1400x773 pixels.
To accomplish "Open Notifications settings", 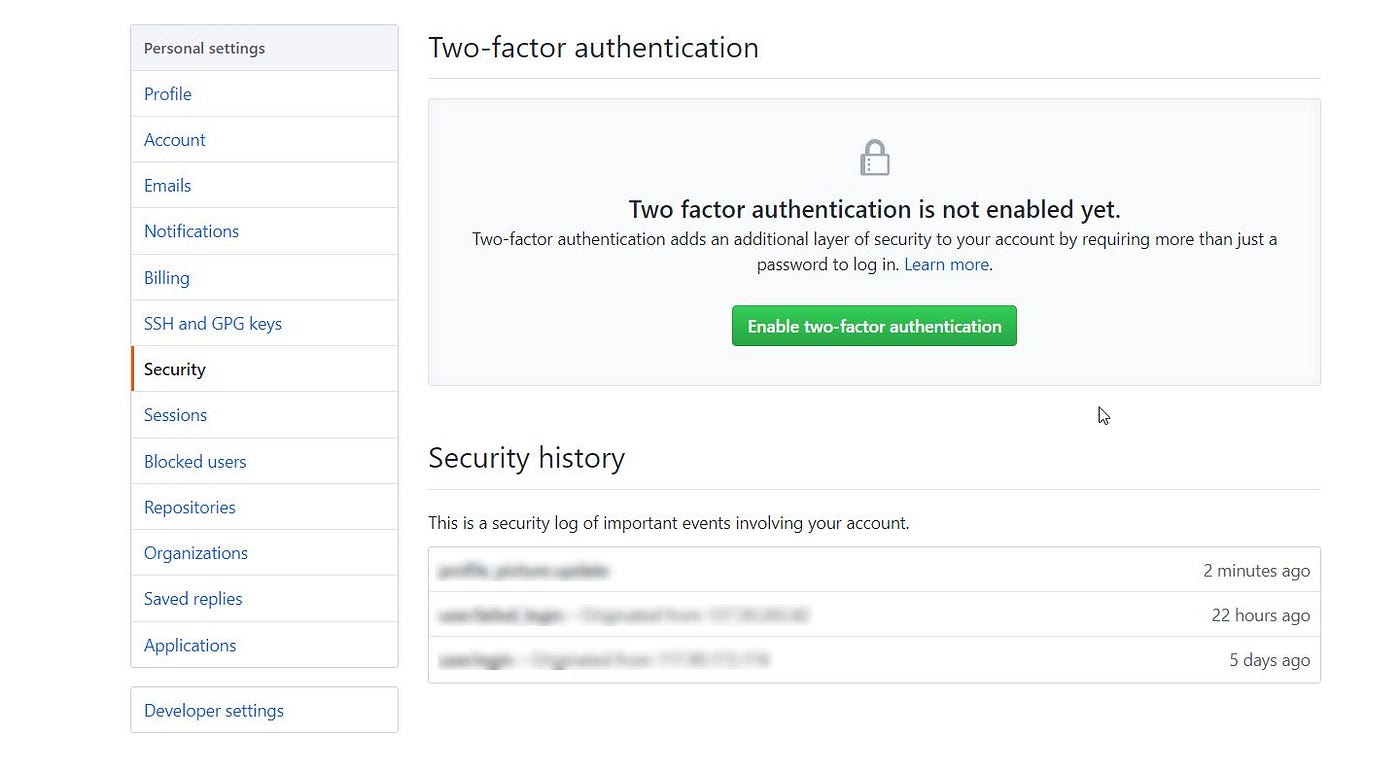I will click(191, 231).
